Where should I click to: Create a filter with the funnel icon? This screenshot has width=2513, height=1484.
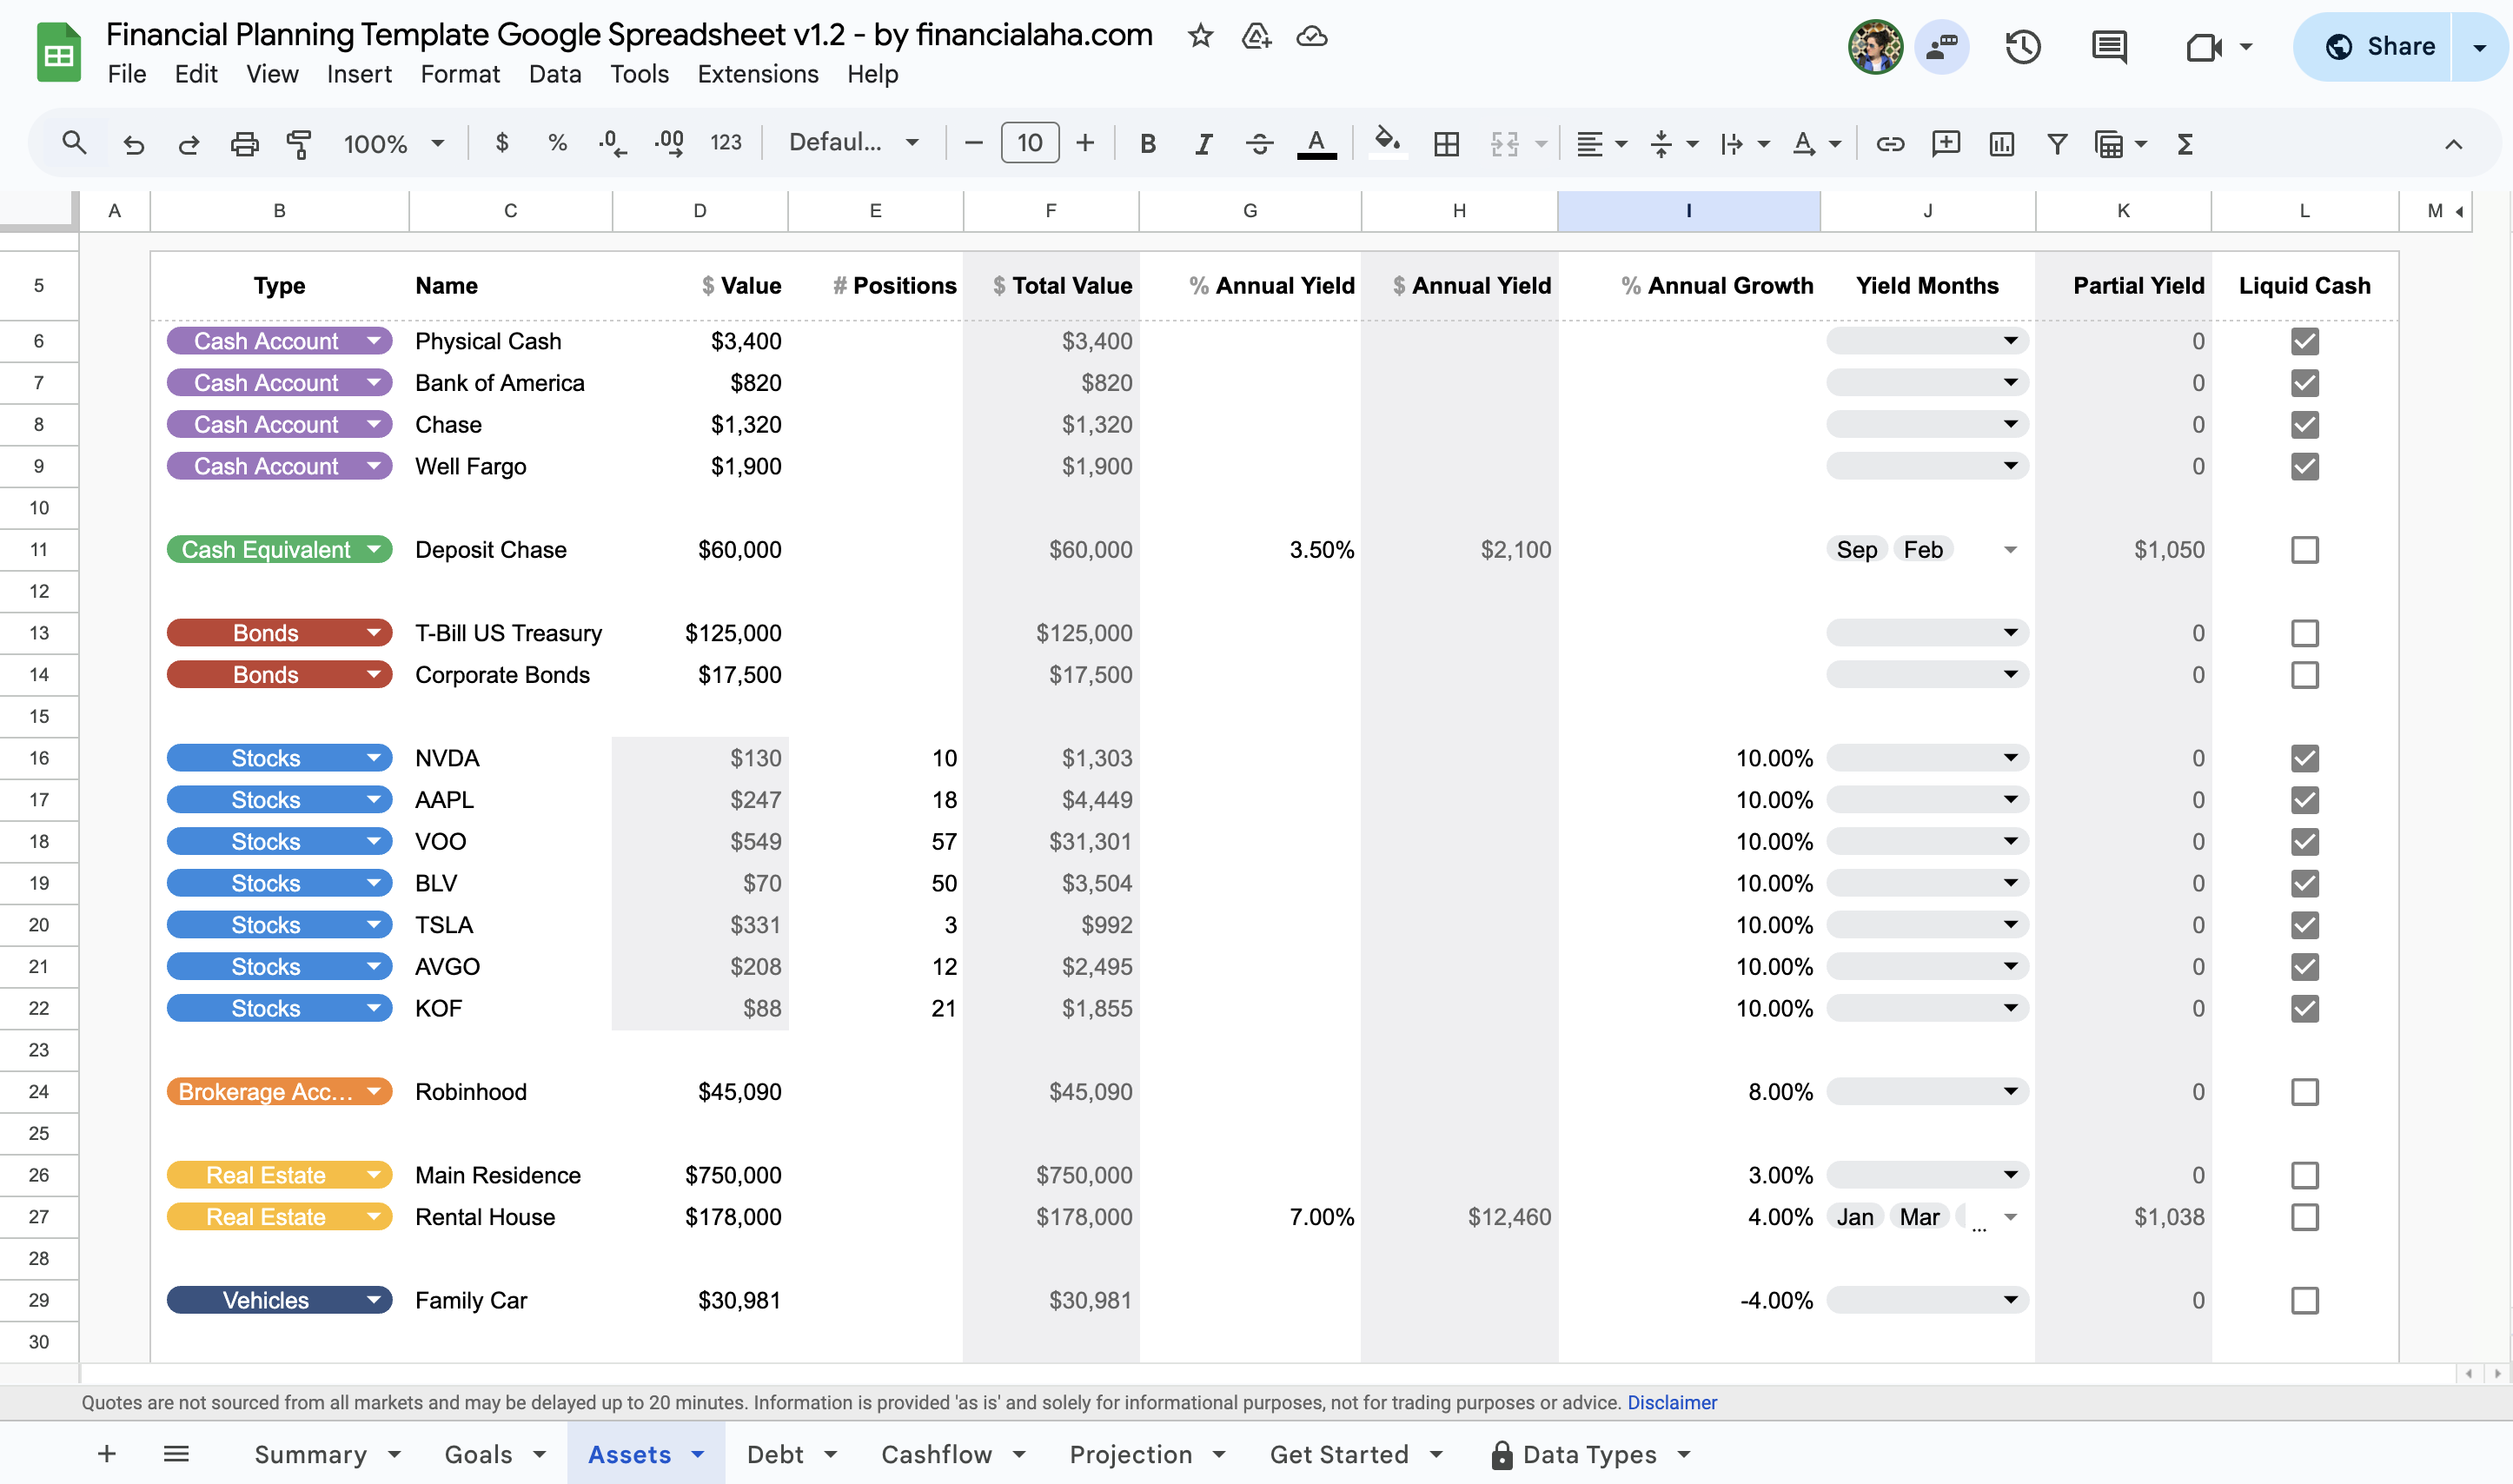click(x=2056, y=144)
